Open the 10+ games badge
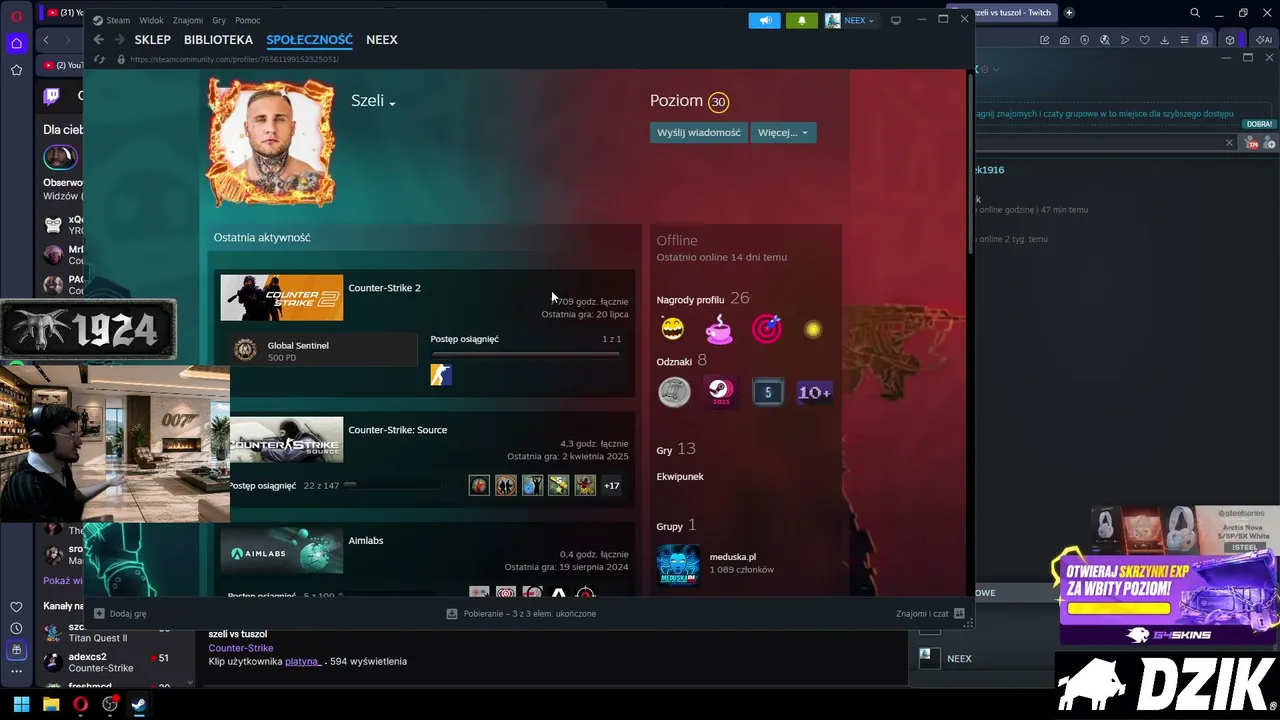Screen dimensions: 1280x720 pos(814,392)
